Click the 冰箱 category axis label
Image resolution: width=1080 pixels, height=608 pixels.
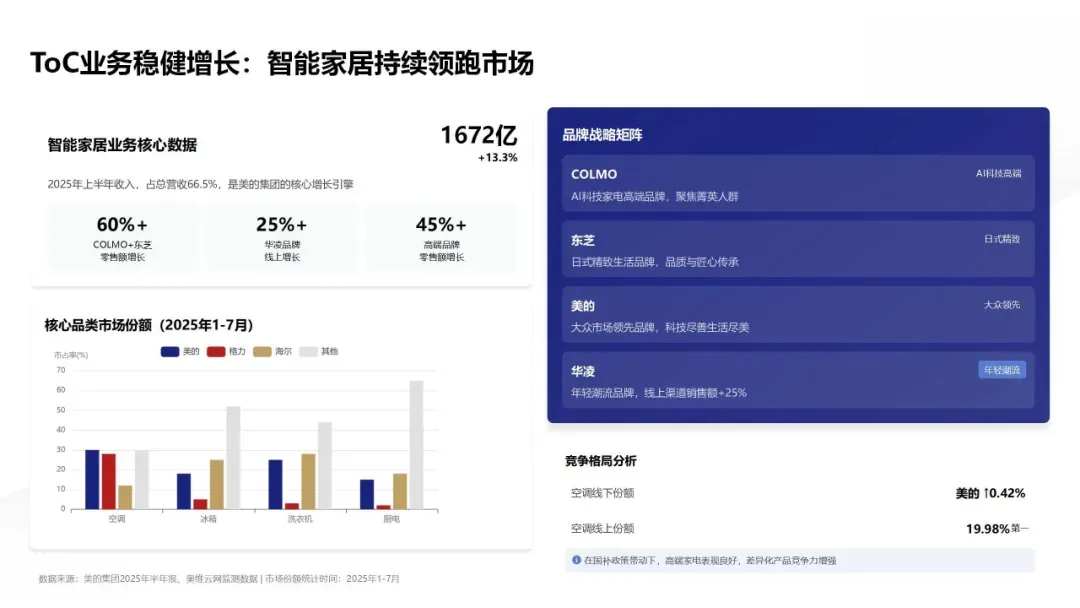point(208,519)
